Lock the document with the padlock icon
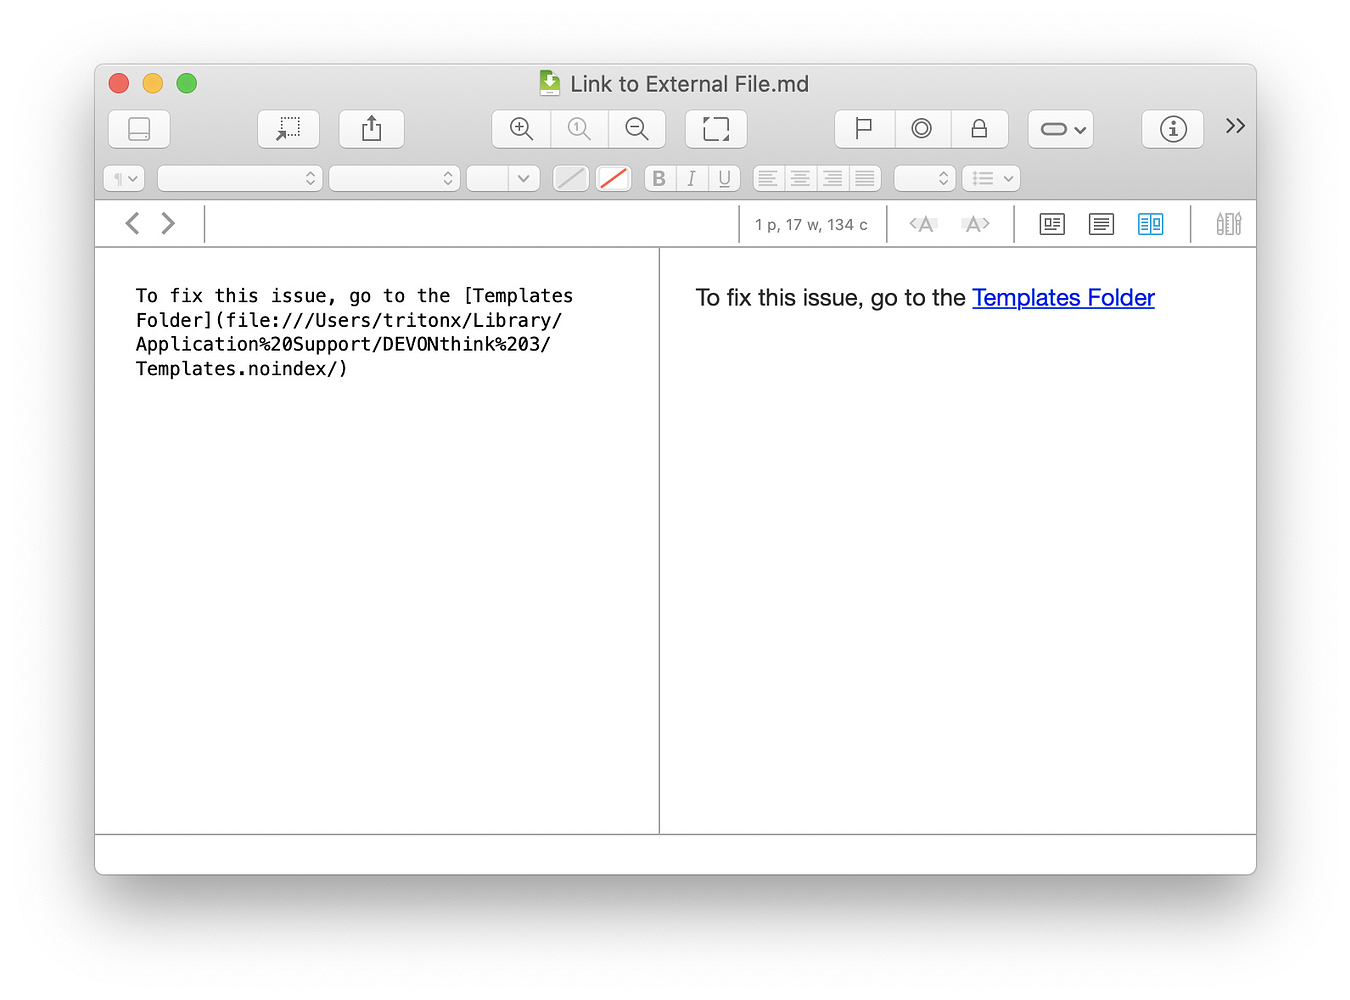This screenshot has height=1000, width=1350. click(x=979, y=129)
